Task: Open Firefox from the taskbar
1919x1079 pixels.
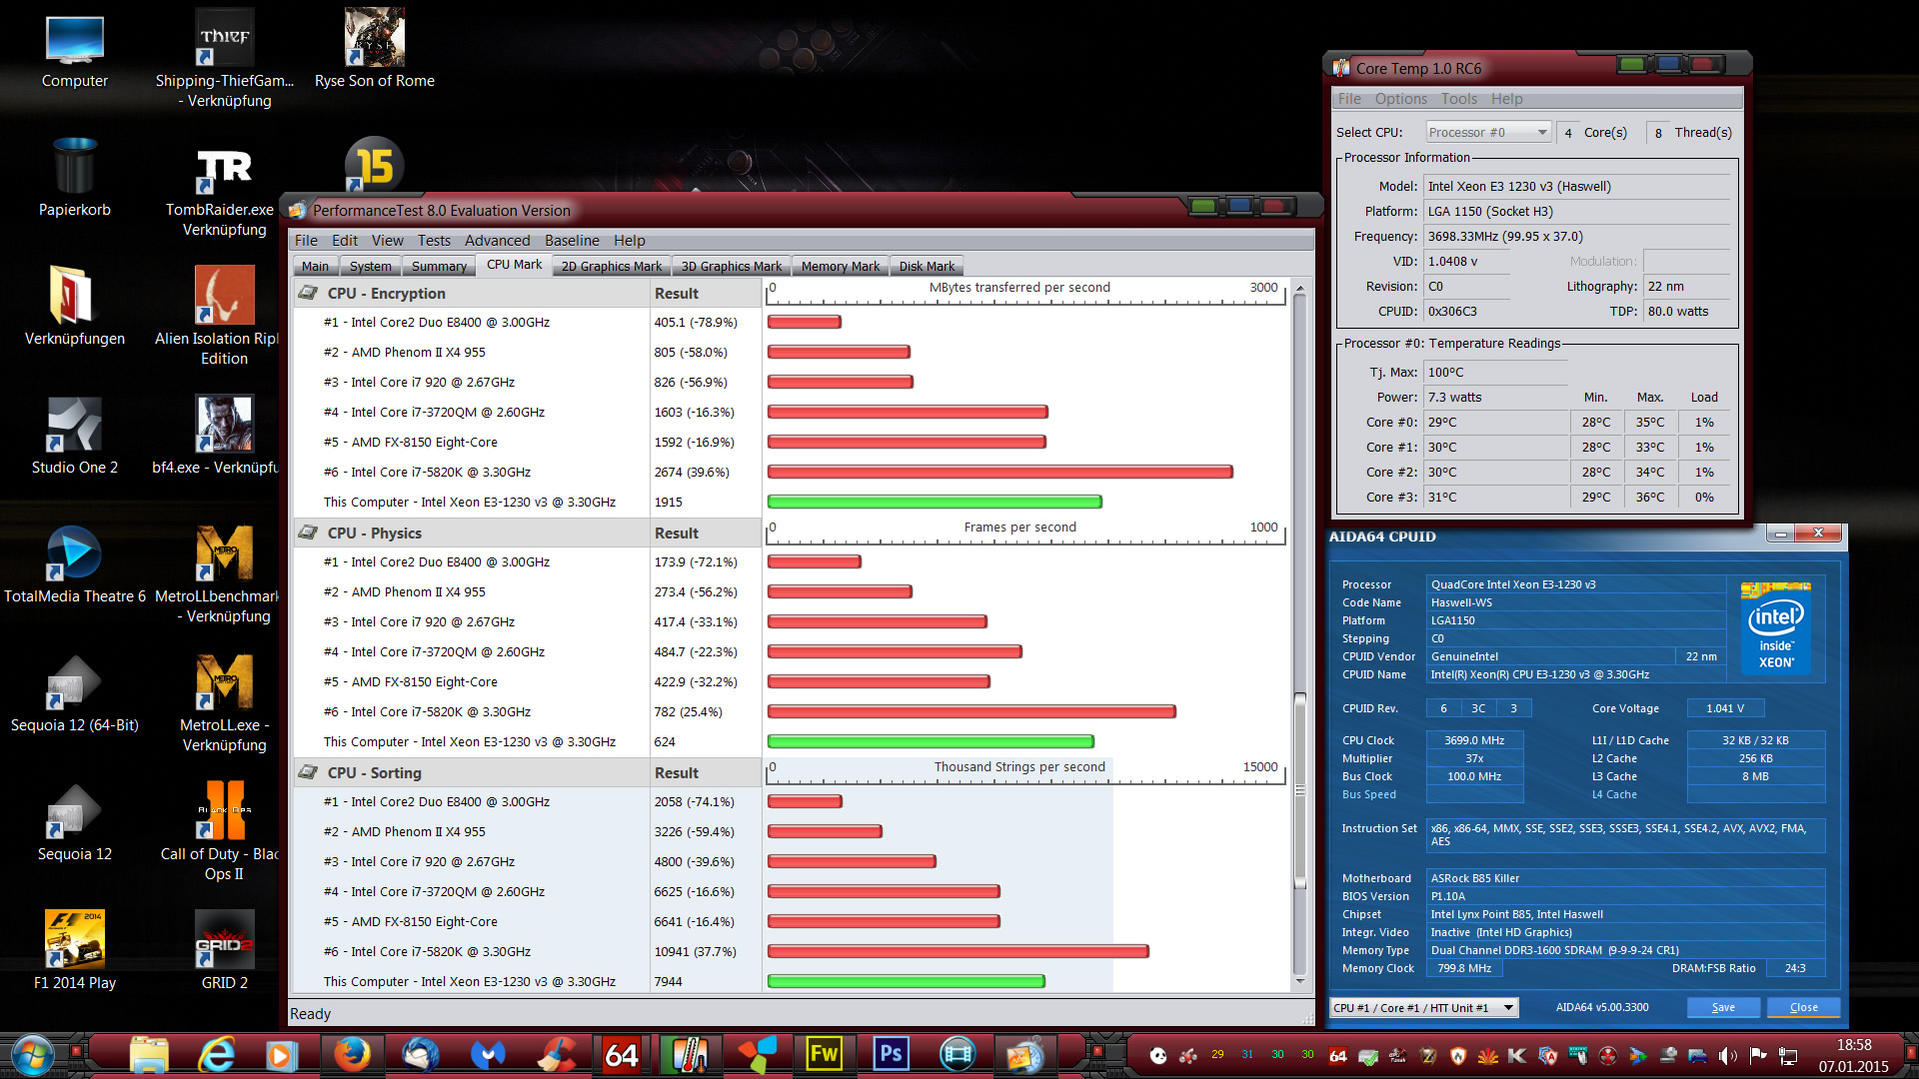Action: coord(352,1055)
